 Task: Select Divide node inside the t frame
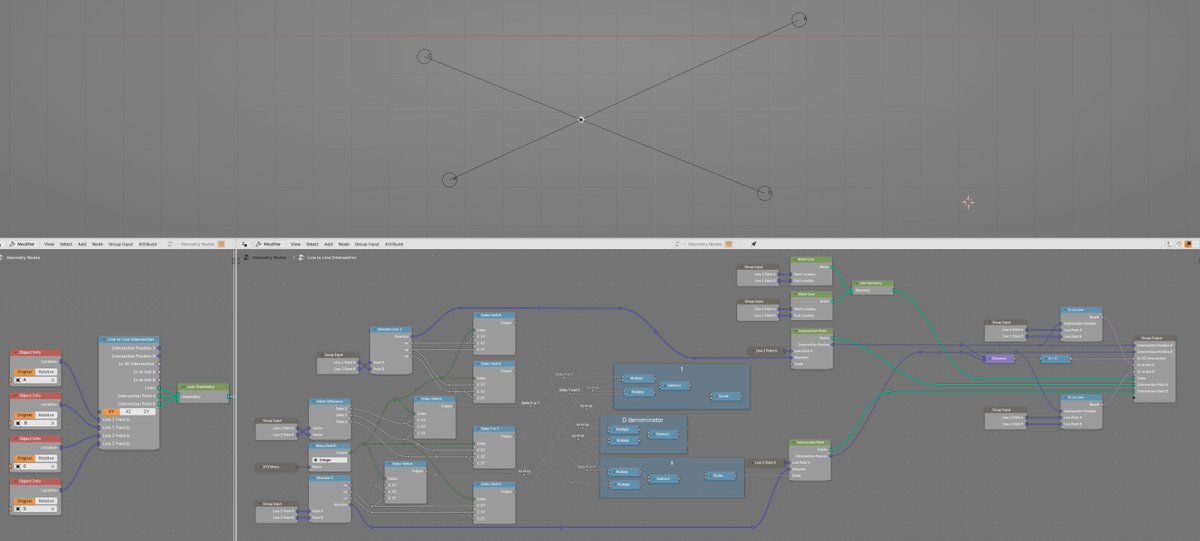[x=726, y=396]
